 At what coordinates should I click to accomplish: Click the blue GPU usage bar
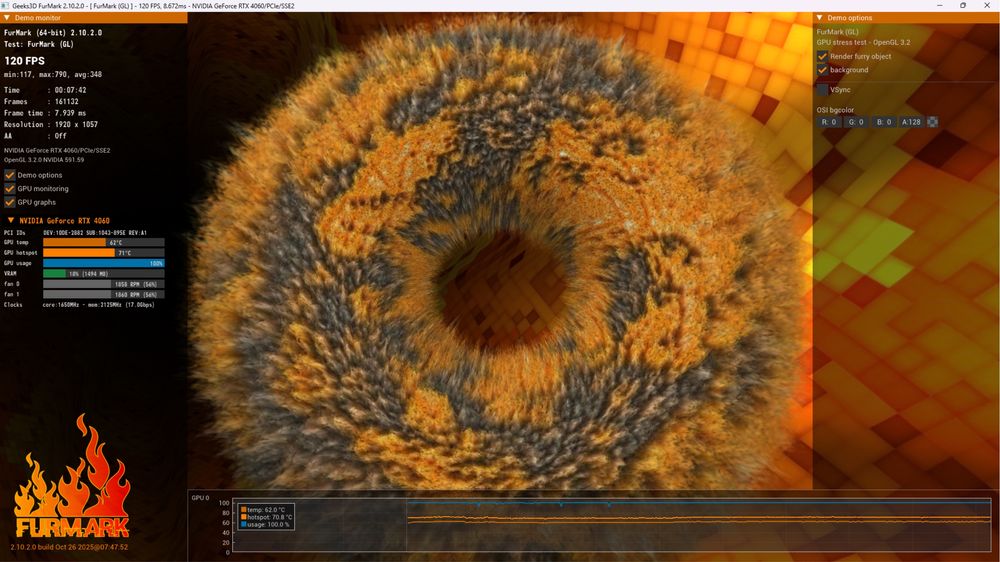103,263
